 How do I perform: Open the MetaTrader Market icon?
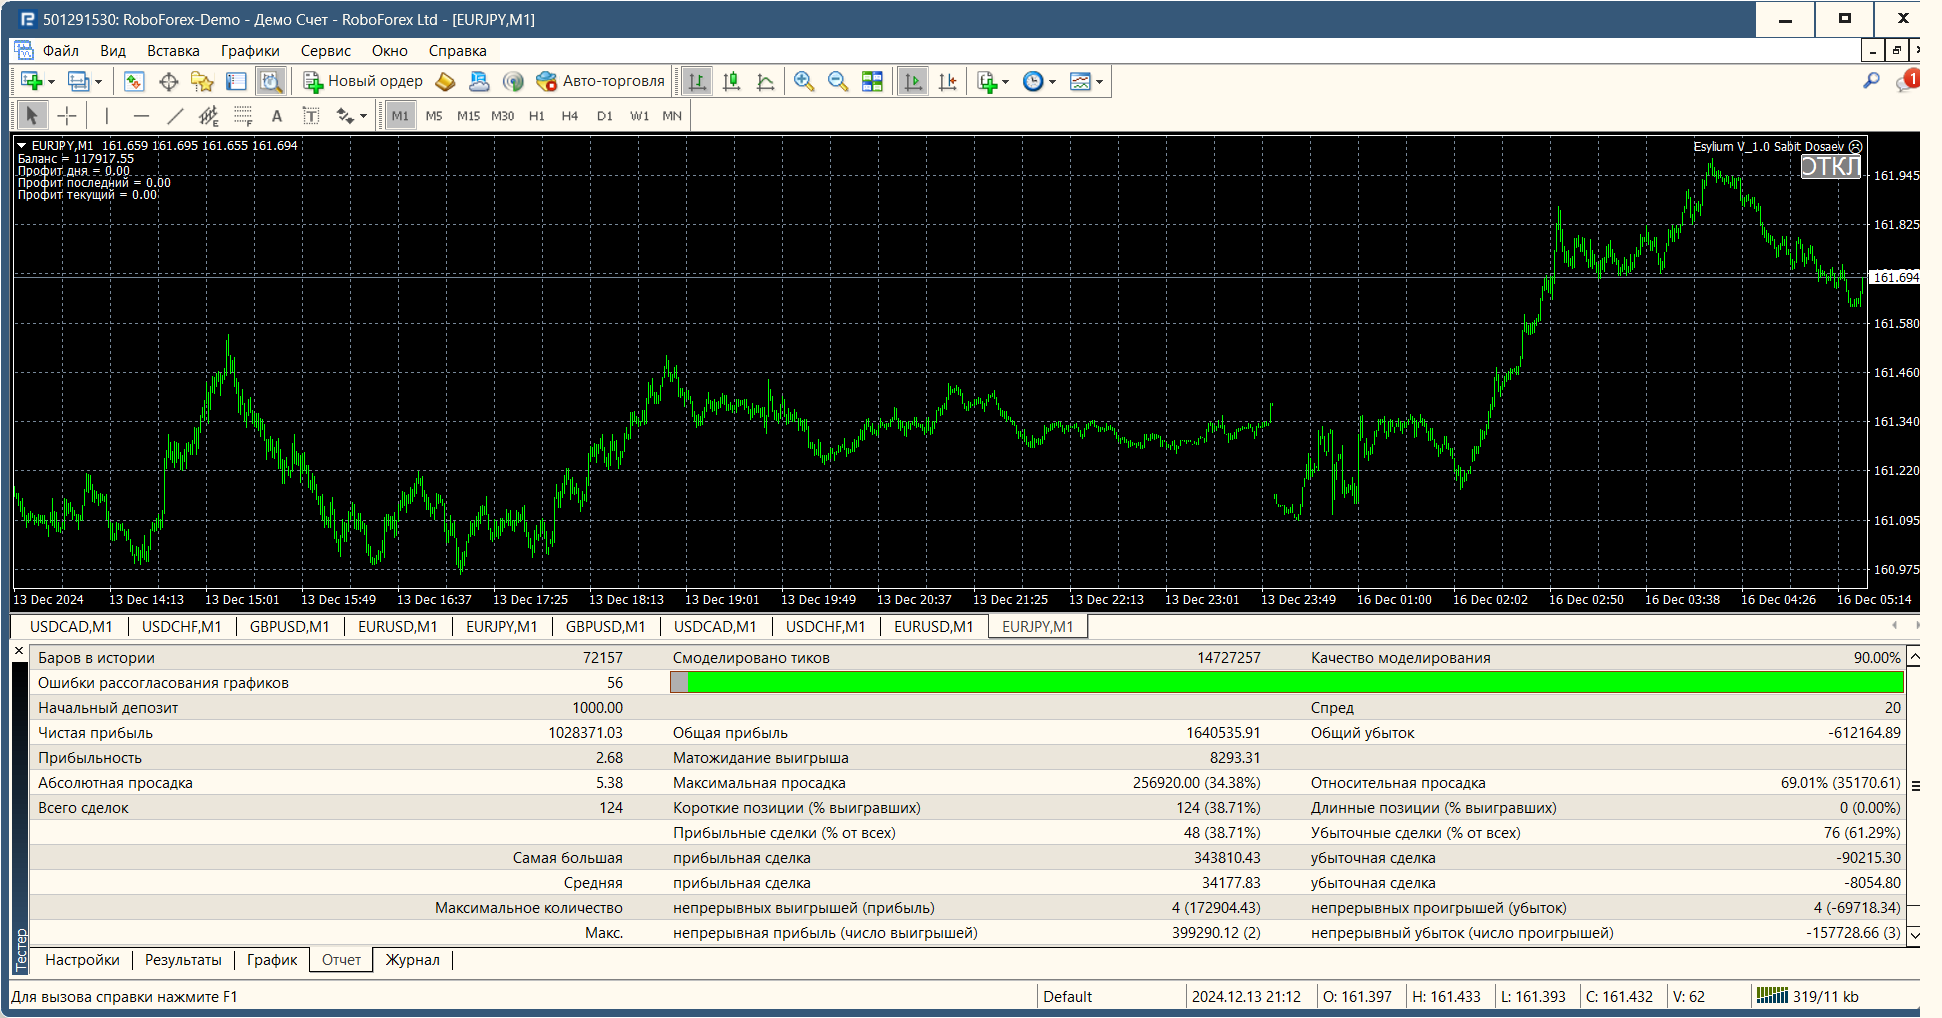[445, 82]
